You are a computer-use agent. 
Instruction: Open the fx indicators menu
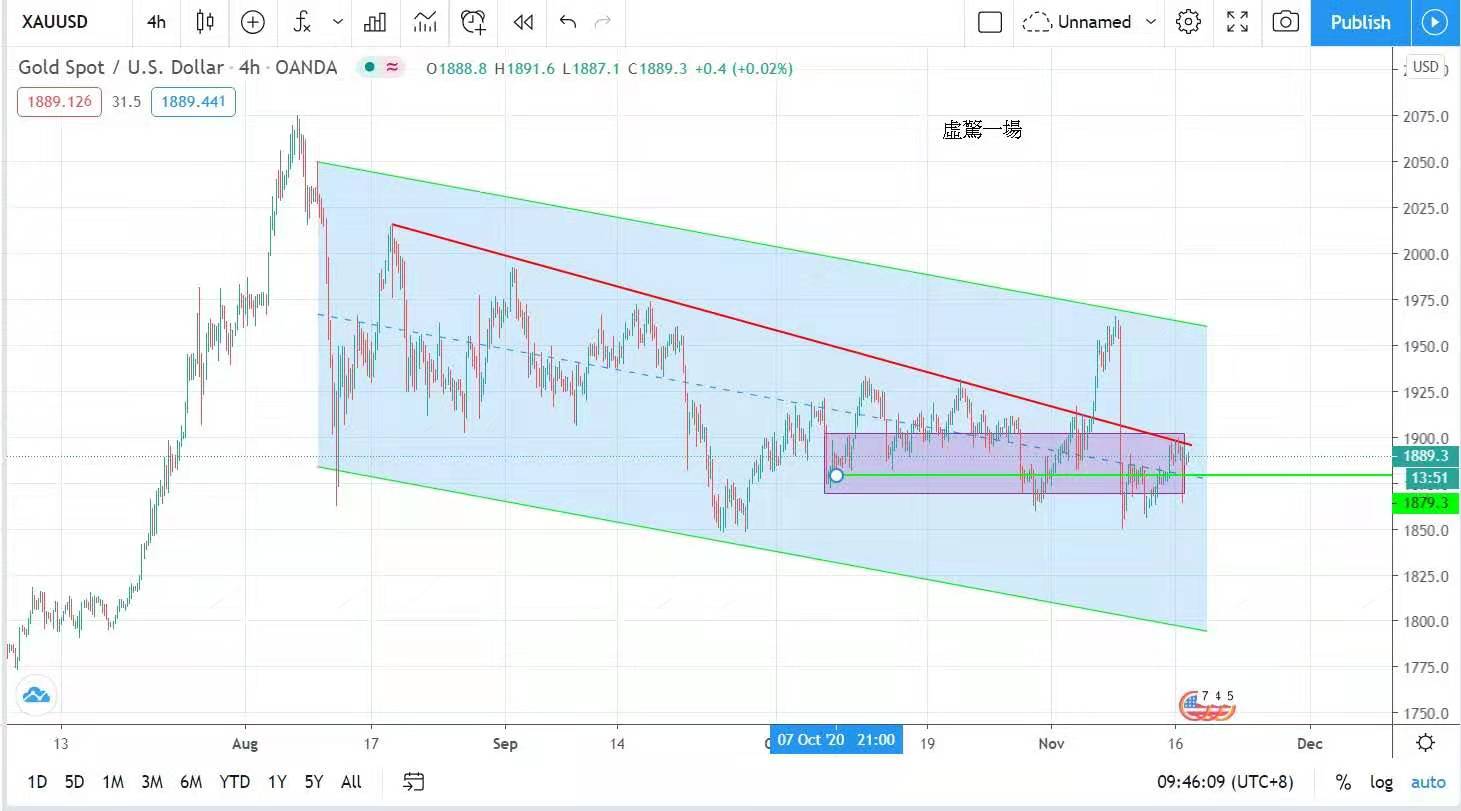(x=302, y=22)
